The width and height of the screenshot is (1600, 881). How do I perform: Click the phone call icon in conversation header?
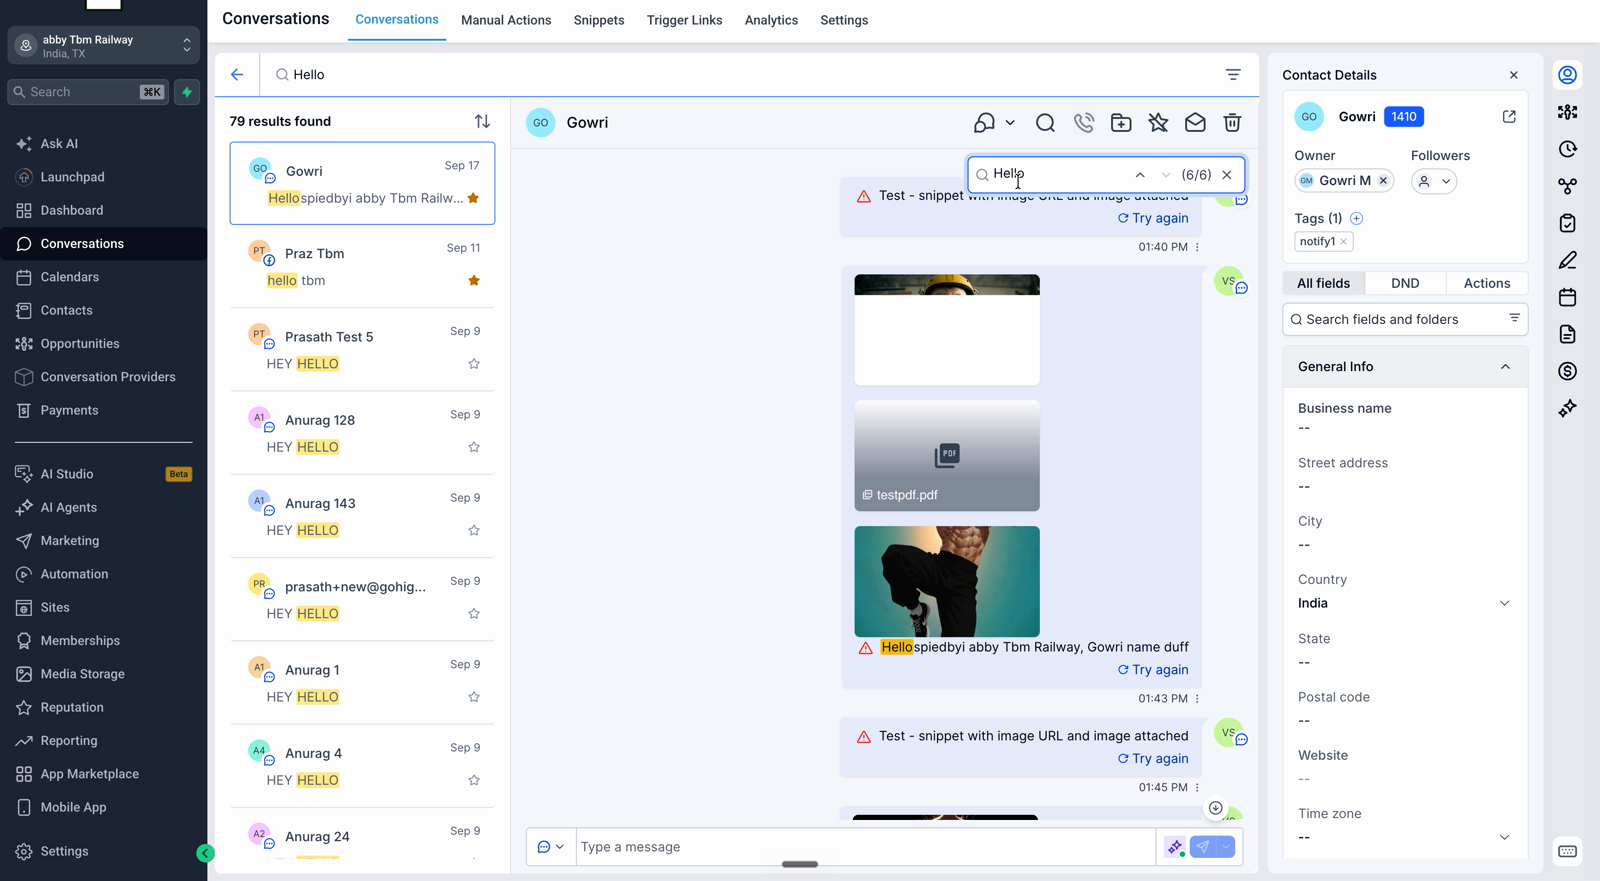pos(1083,123)
